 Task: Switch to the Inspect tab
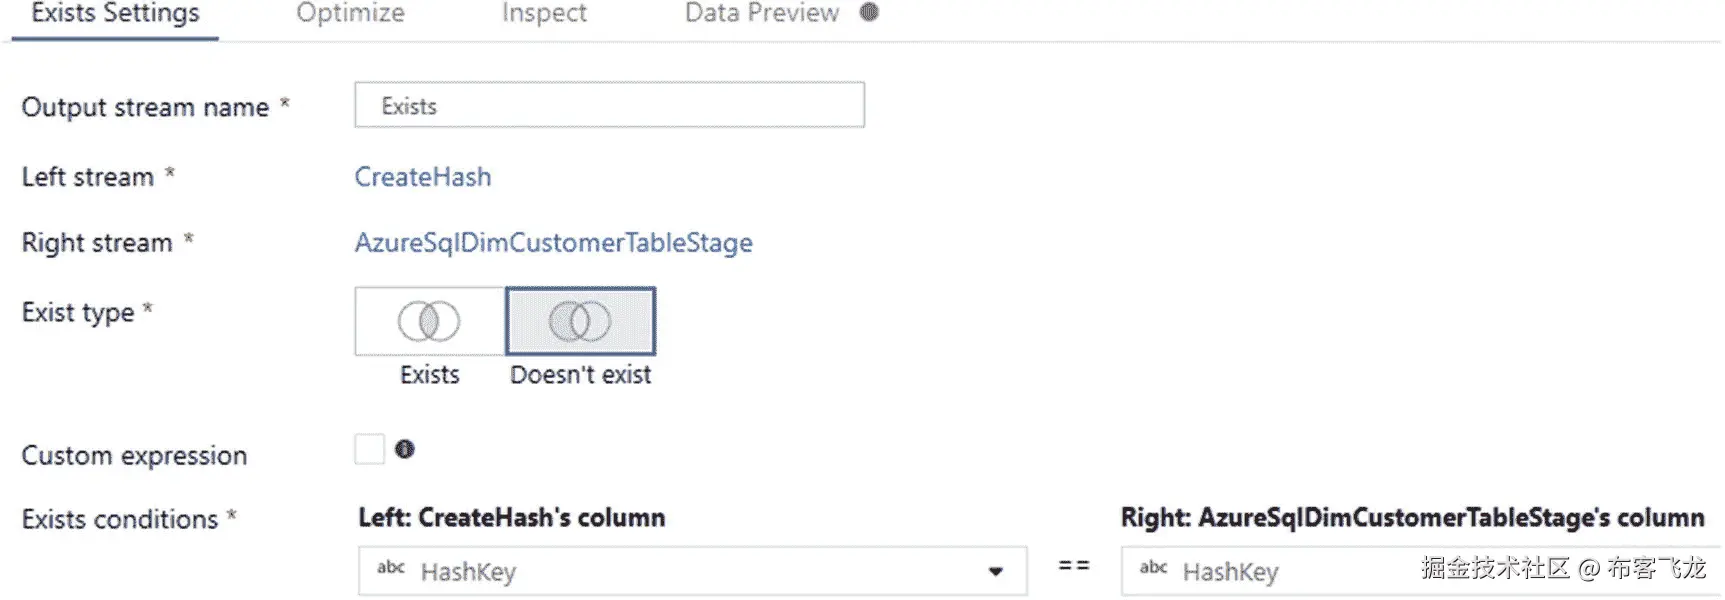click(544, 13)
